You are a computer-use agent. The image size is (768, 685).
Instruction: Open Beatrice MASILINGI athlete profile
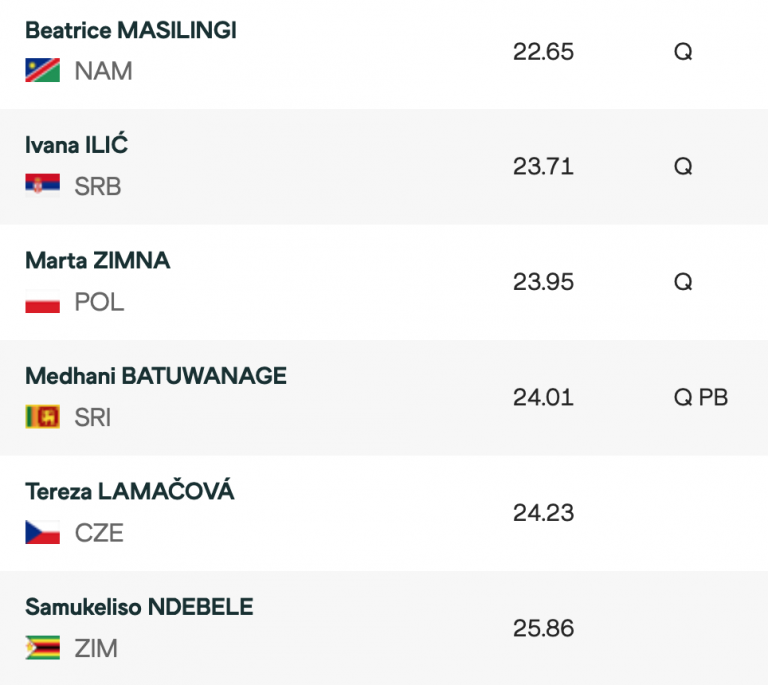click(x=130, y=30)
